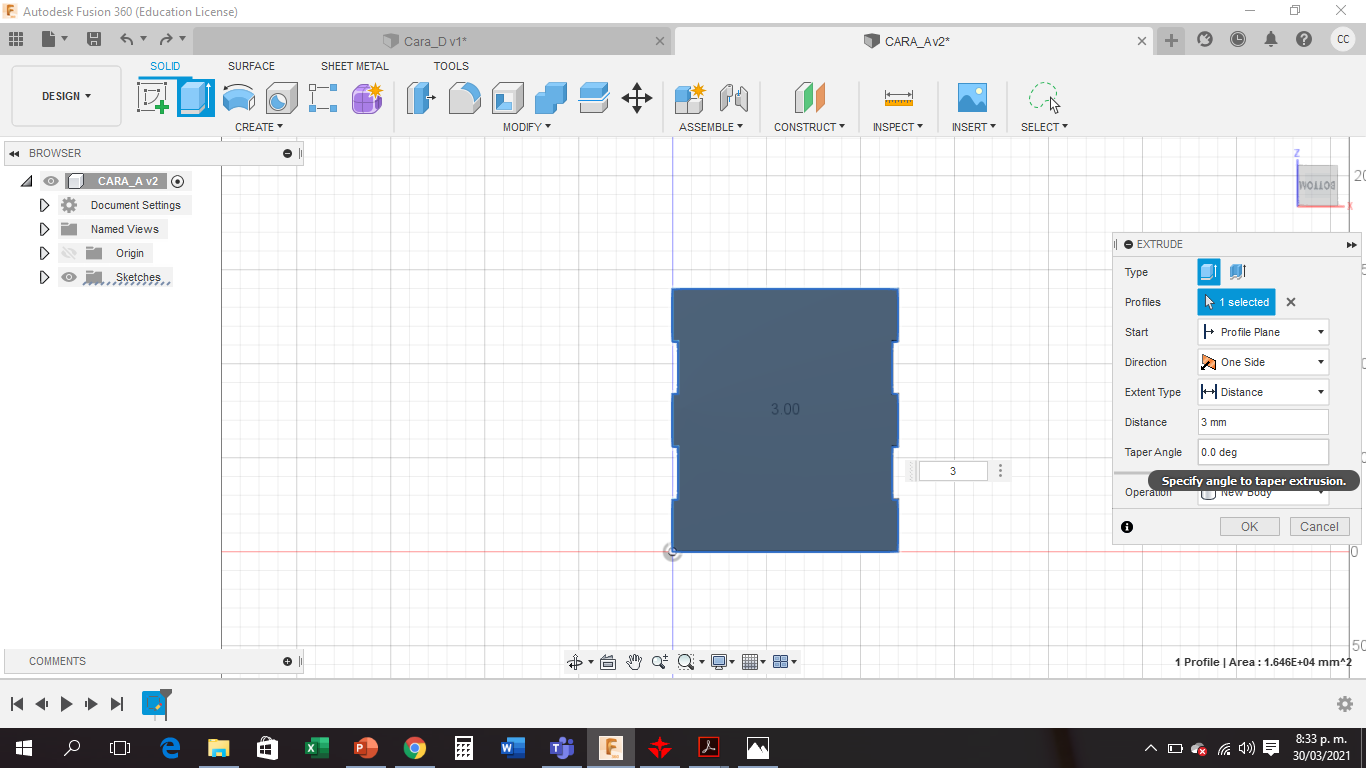Open the Start Profile Plane dropdown
Image resolution: width=1366 pixels, height=768 pixels.
pyautogui.click(x=1263, y=332)
